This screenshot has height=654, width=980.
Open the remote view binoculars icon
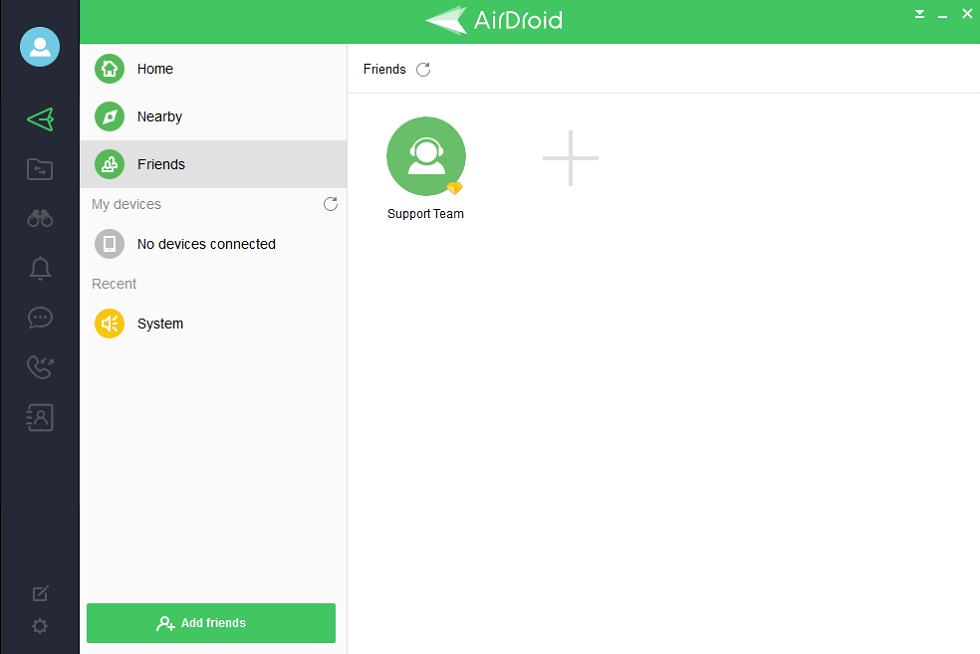click(x=40, y=218)
